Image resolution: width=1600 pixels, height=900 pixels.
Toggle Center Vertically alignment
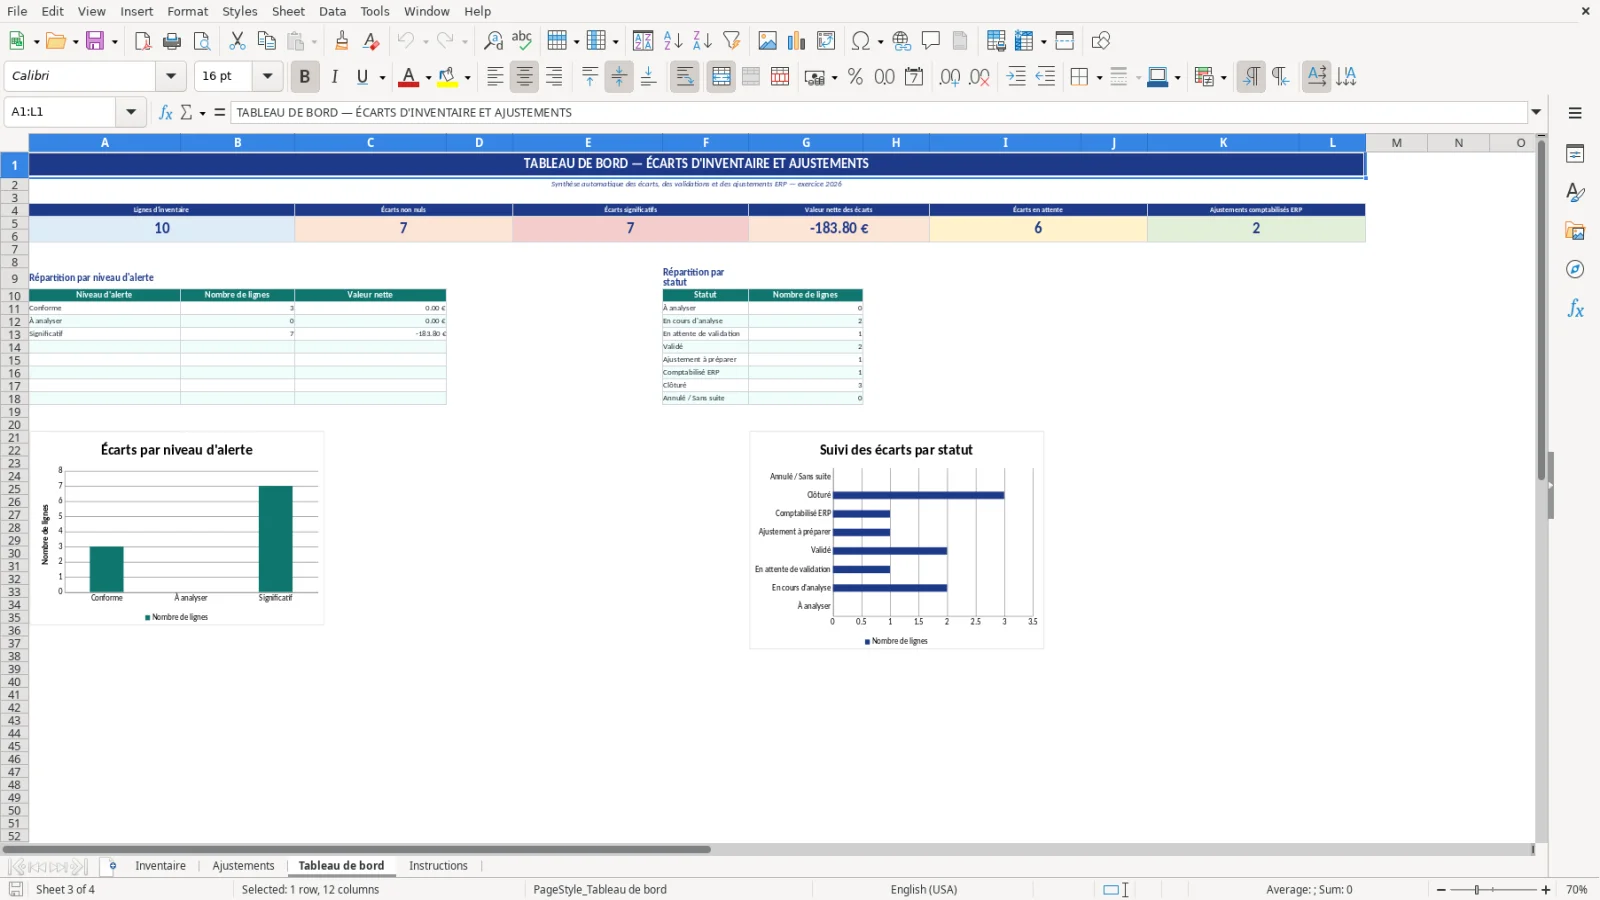tap(619, 77)
